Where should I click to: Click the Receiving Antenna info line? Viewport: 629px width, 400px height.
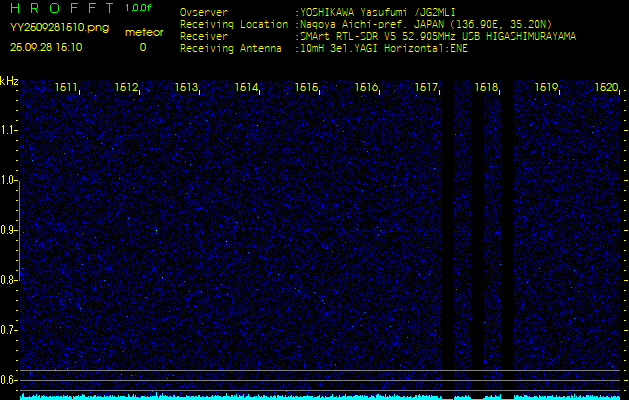[324, 49]
